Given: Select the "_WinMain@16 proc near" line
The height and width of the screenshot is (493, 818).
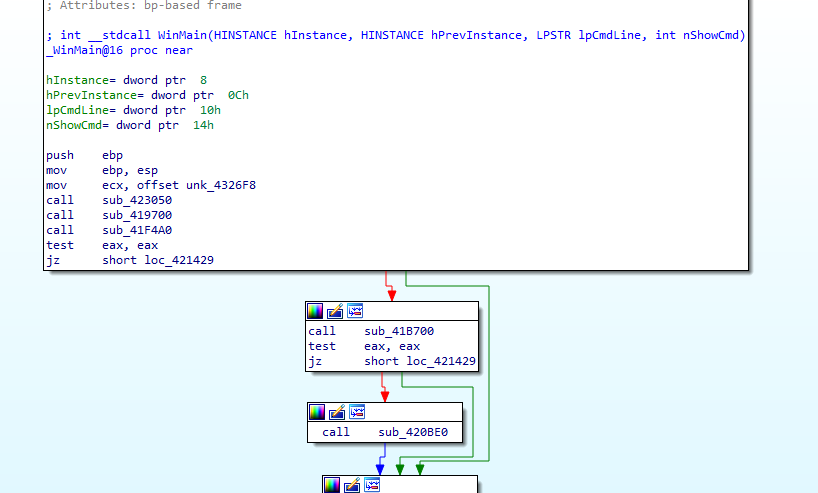Looking at the screenshot, I should pos(119,50).
